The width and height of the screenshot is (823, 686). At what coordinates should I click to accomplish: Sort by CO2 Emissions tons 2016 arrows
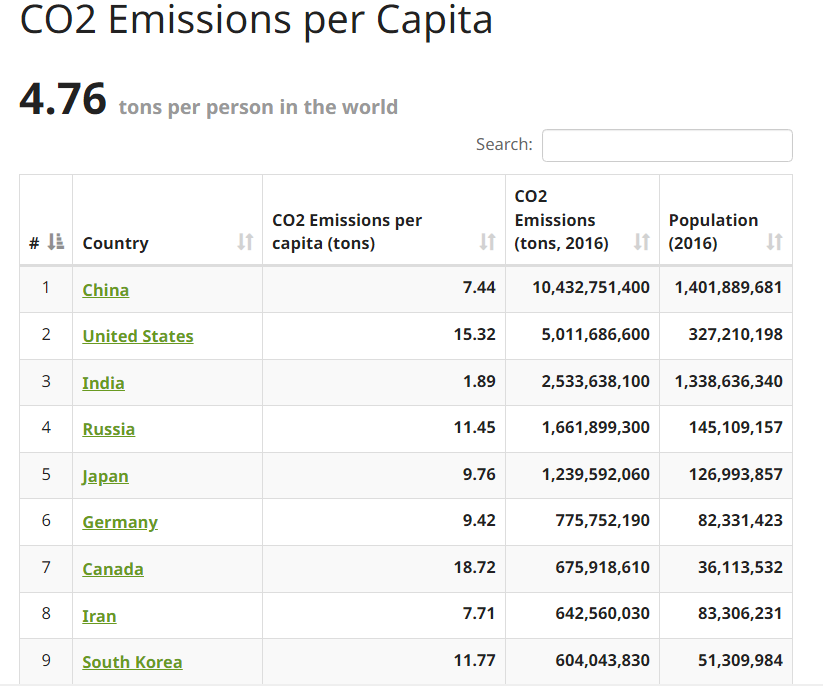642,242
